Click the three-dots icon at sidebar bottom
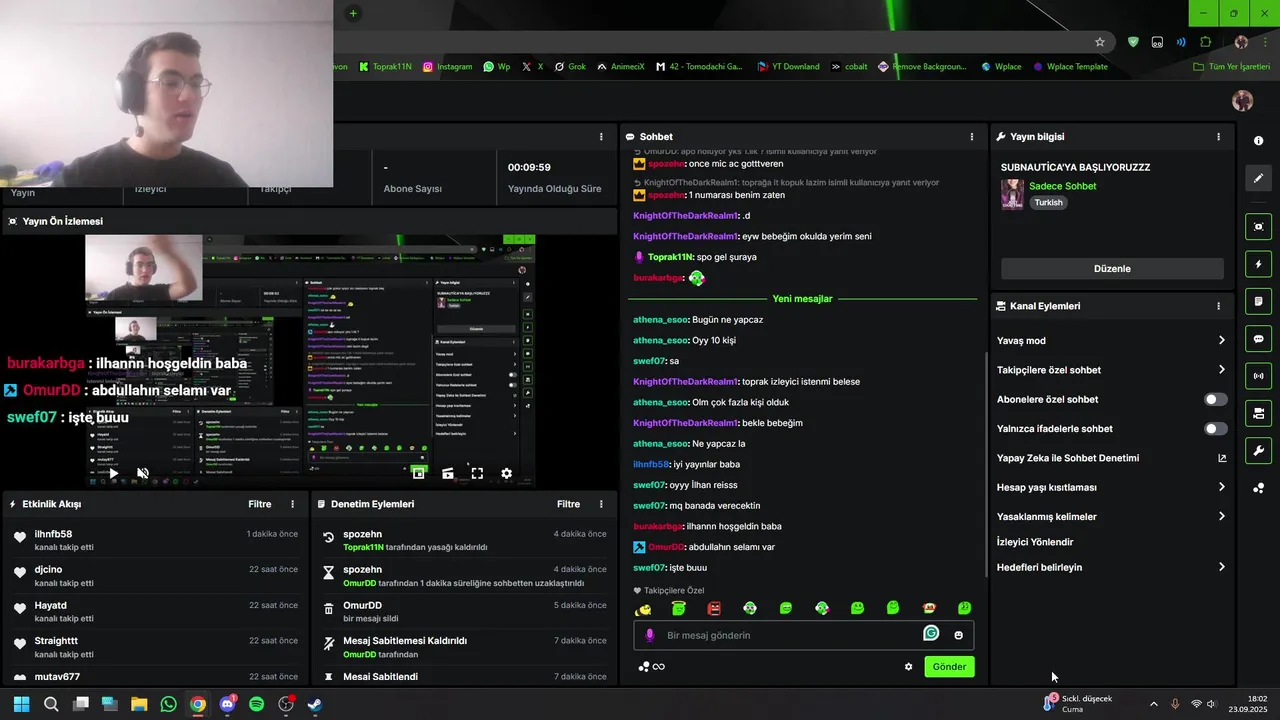Viewport: 1280px width, 720px height. click(1259, 488)
